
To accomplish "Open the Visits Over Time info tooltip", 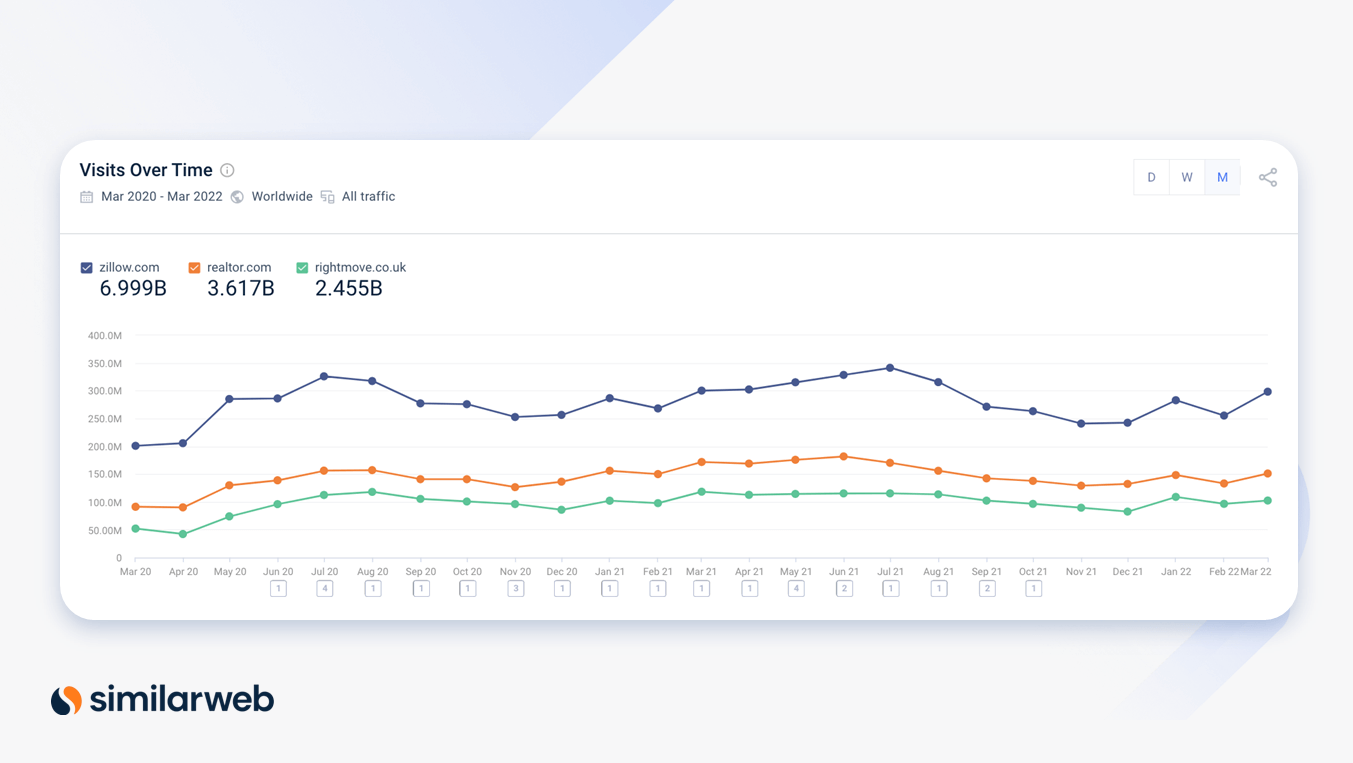I will (227, 170).
